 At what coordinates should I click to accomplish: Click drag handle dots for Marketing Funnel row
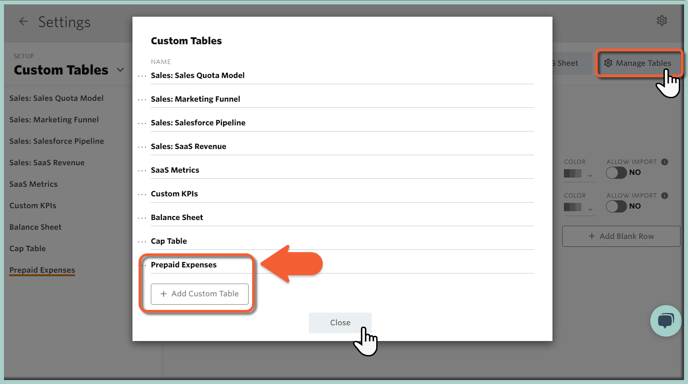[142, 100]
